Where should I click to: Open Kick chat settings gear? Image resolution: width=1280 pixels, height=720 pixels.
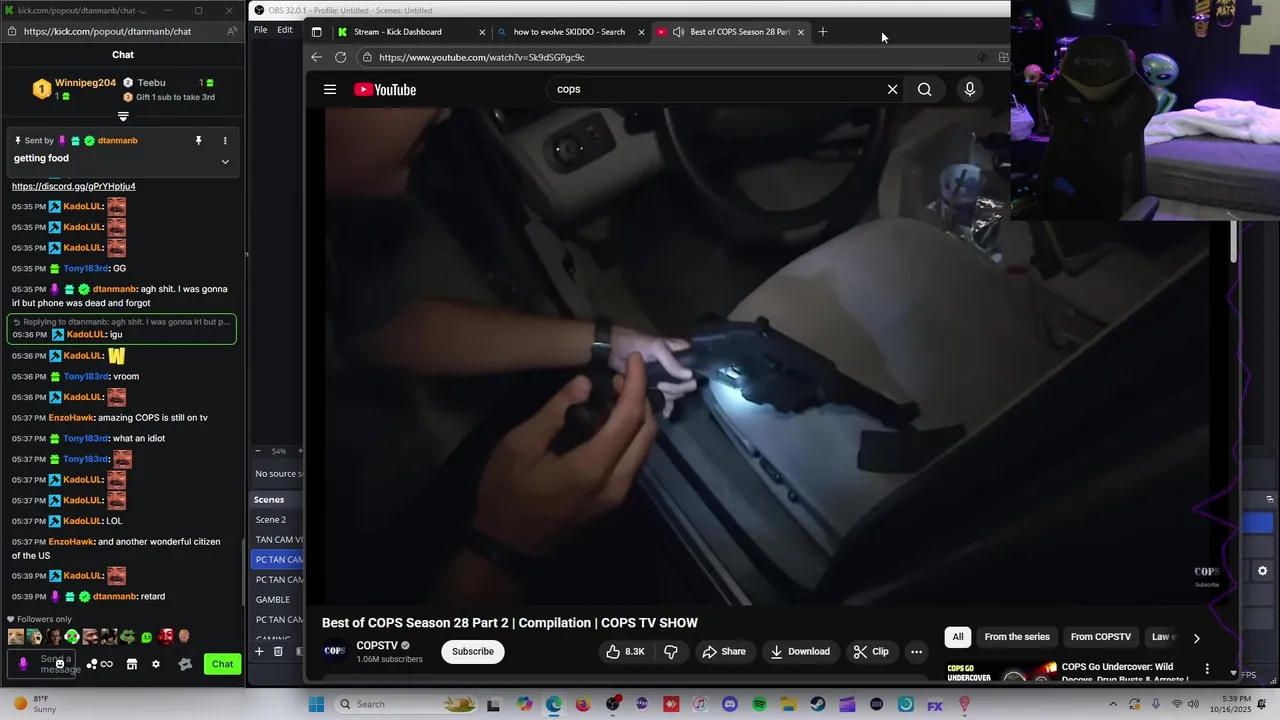[x=155, y=664]
